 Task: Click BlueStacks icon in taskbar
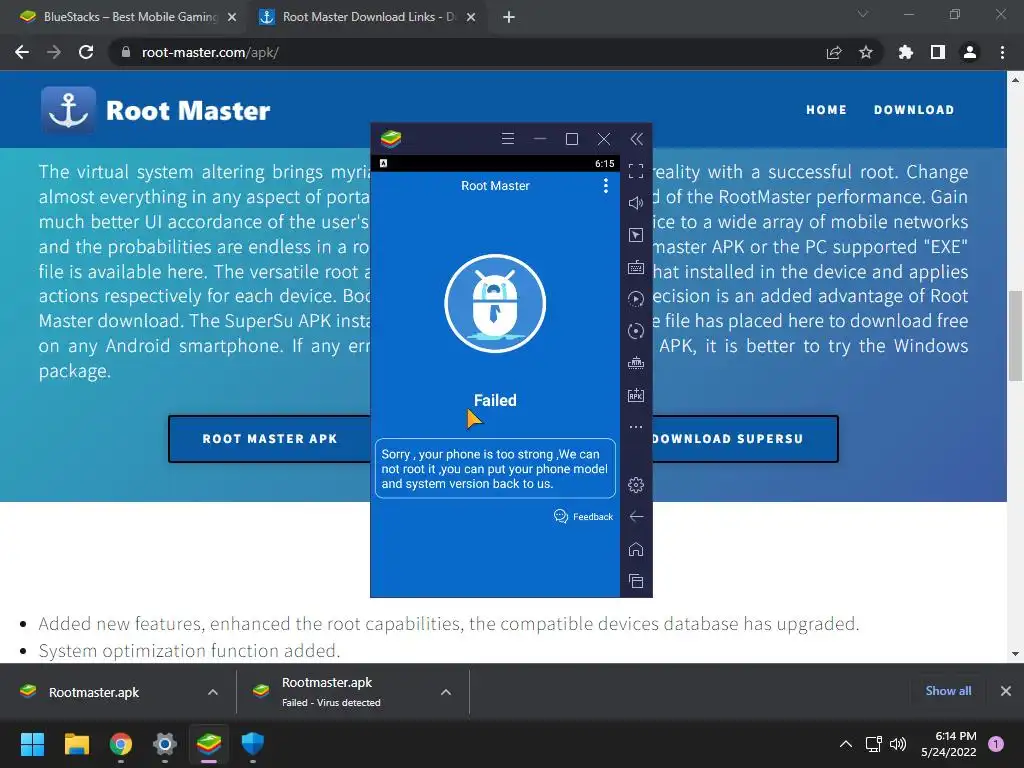[x=209, y=744]
